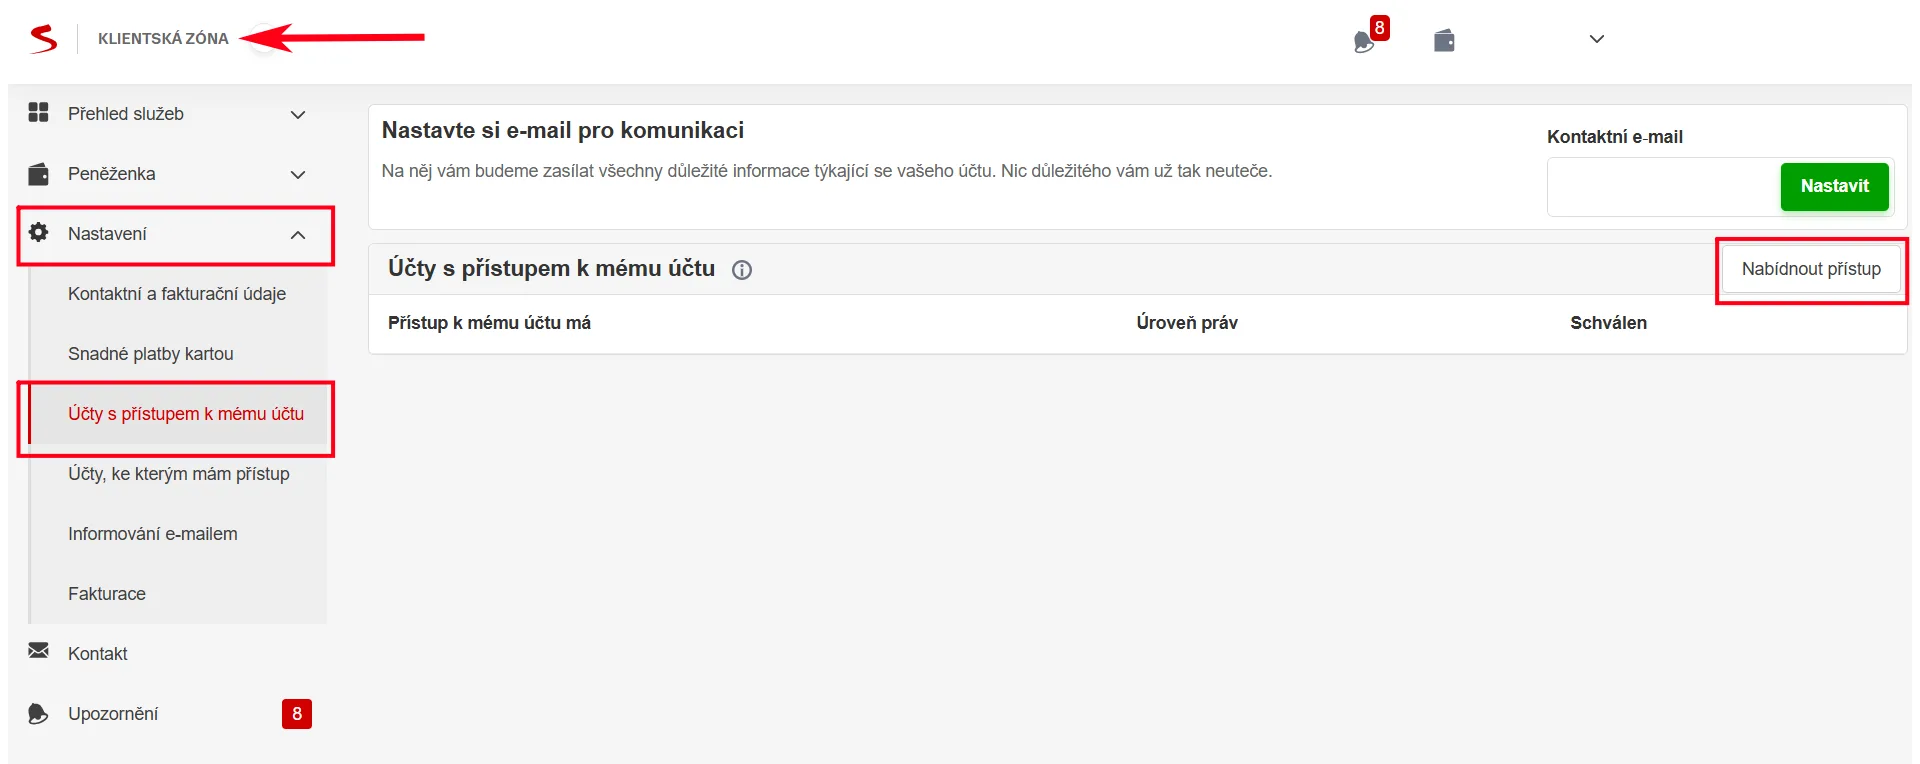
Task: Click the Nastavte si e-mail pro komunikaci heading
Action: [563, 131]
